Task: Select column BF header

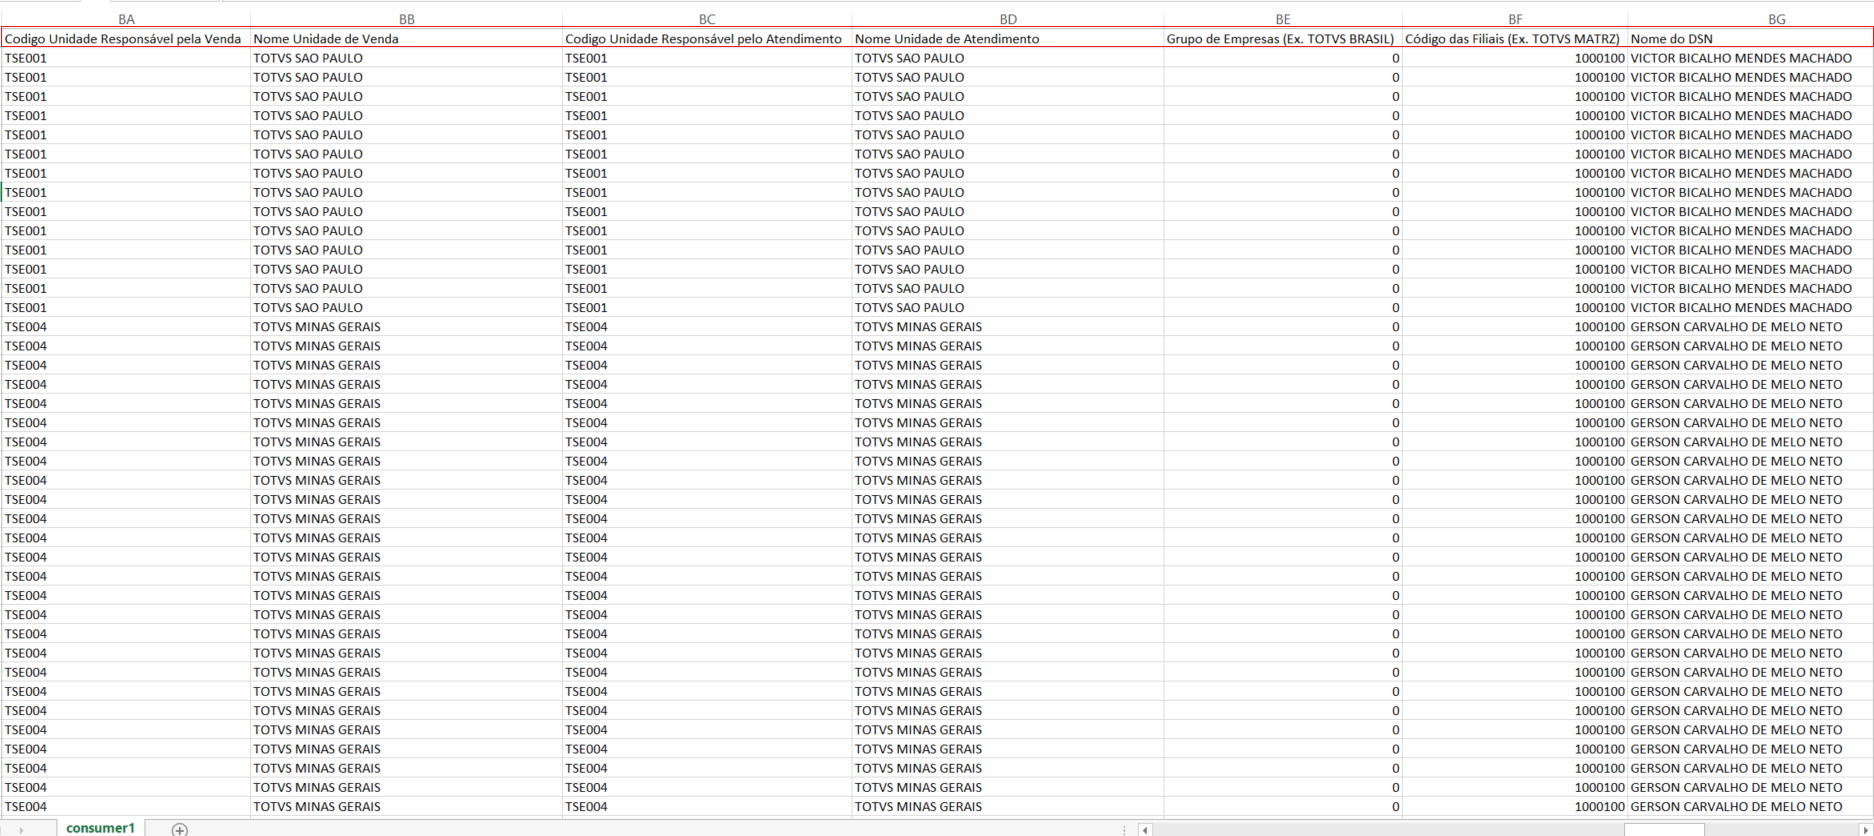Action: click(1515, 19)
